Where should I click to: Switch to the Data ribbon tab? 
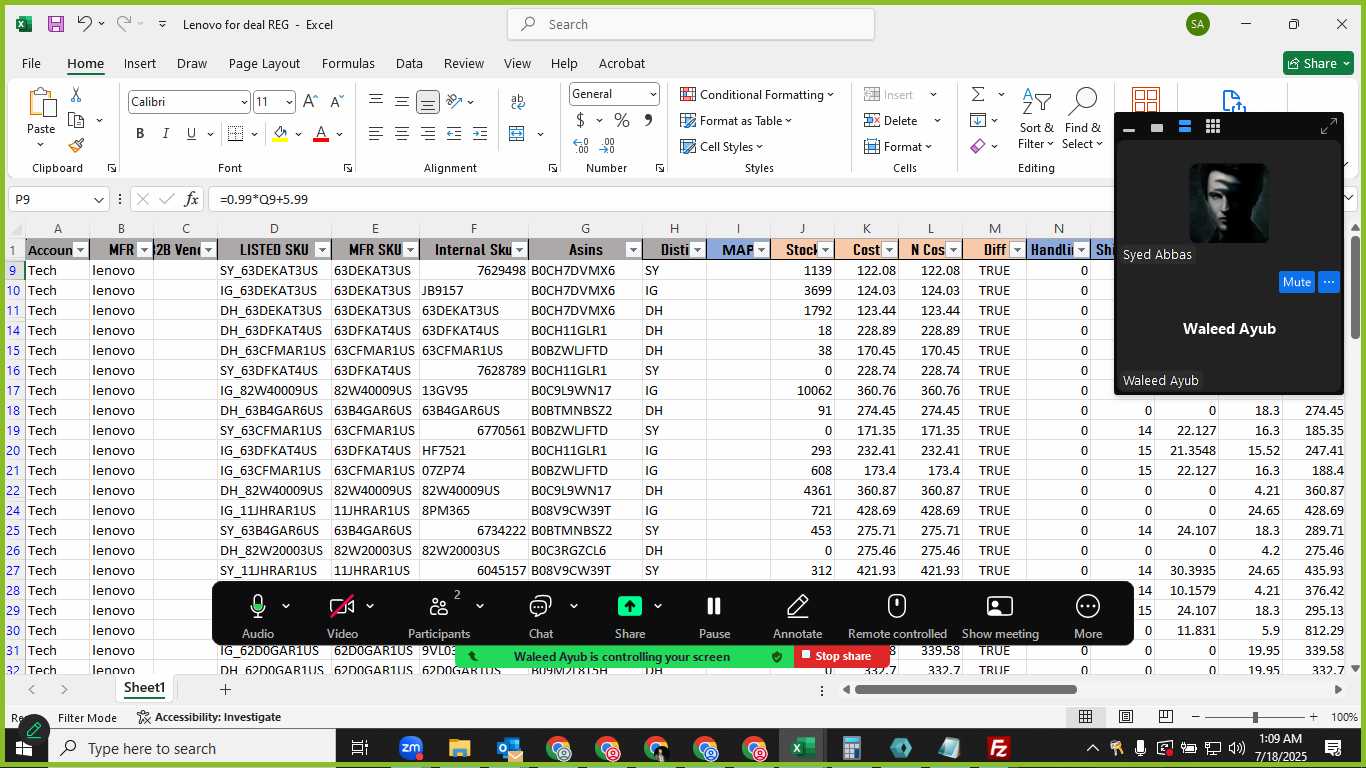click(409, 63)
